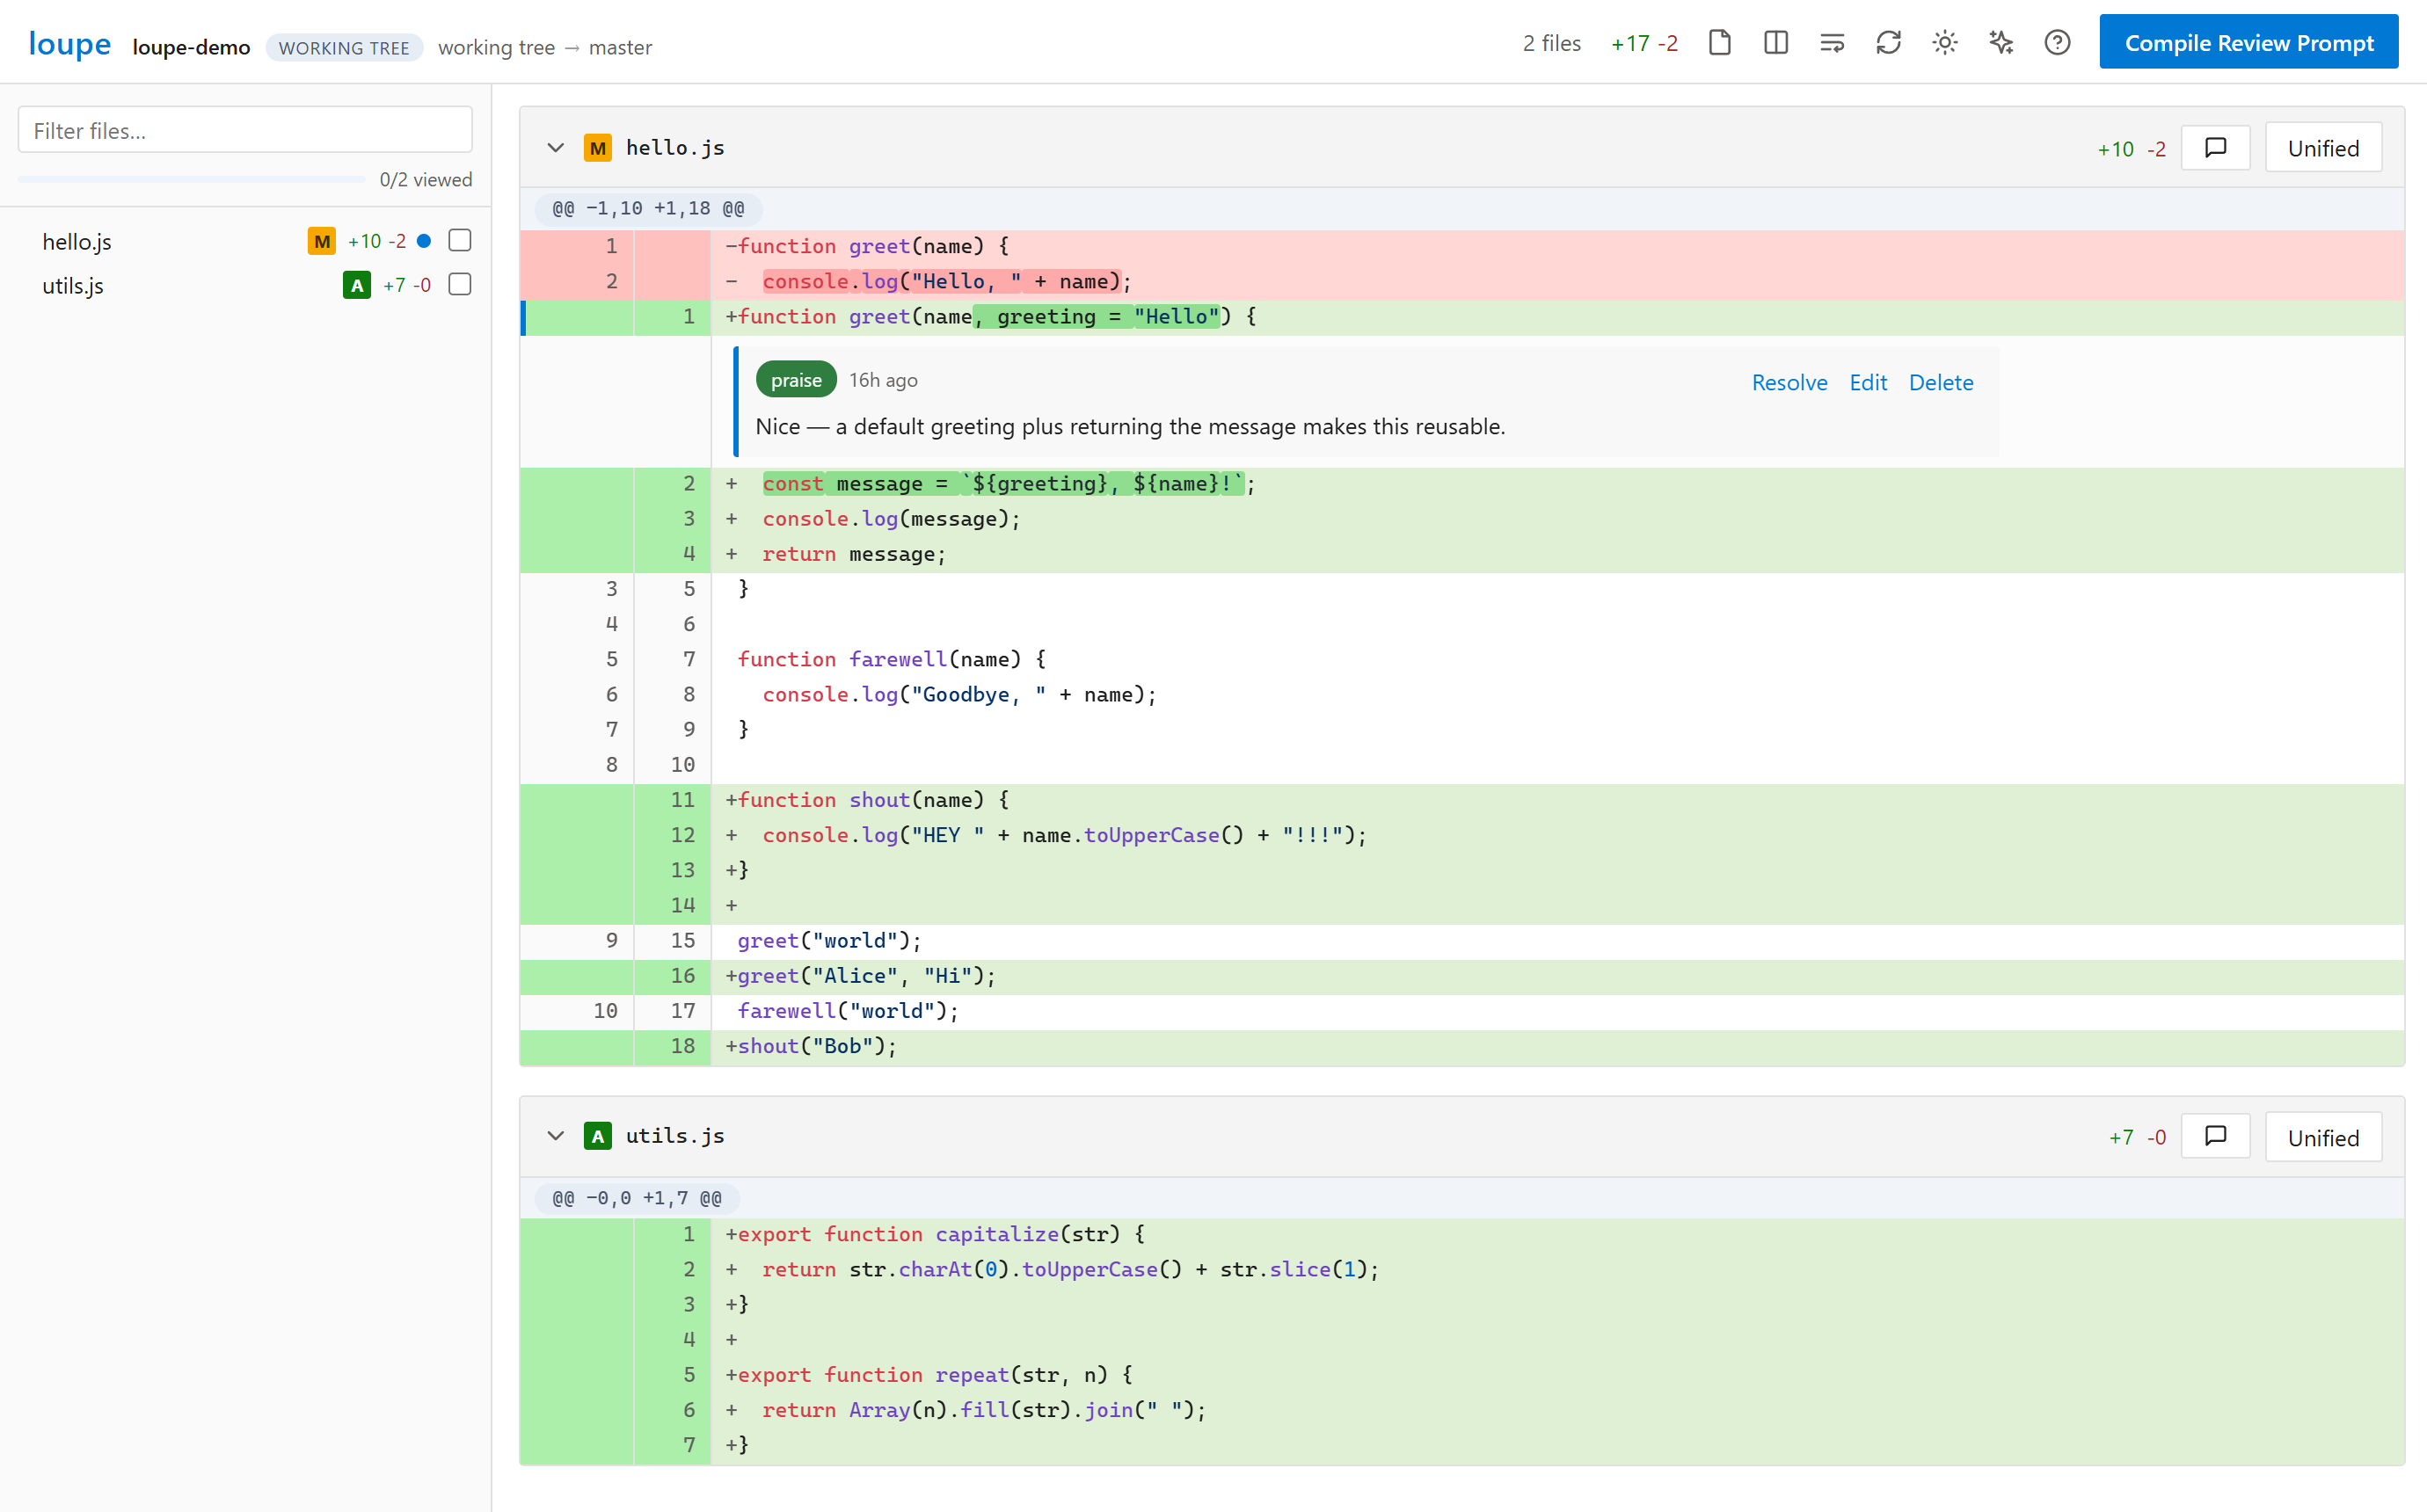Click the utils.js file title in diff header
Image resolution: width=2427 pixels, height=1512 pixels.
point(675,1136)
